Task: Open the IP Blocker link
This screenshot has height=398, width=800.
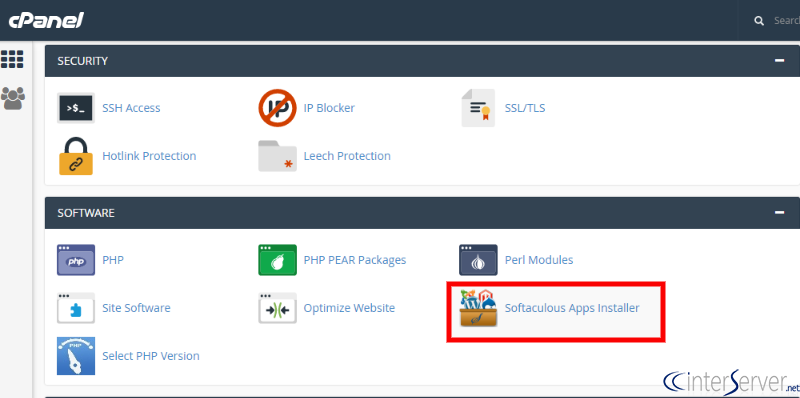Action: pyautogui.click(x=329, y=108)
